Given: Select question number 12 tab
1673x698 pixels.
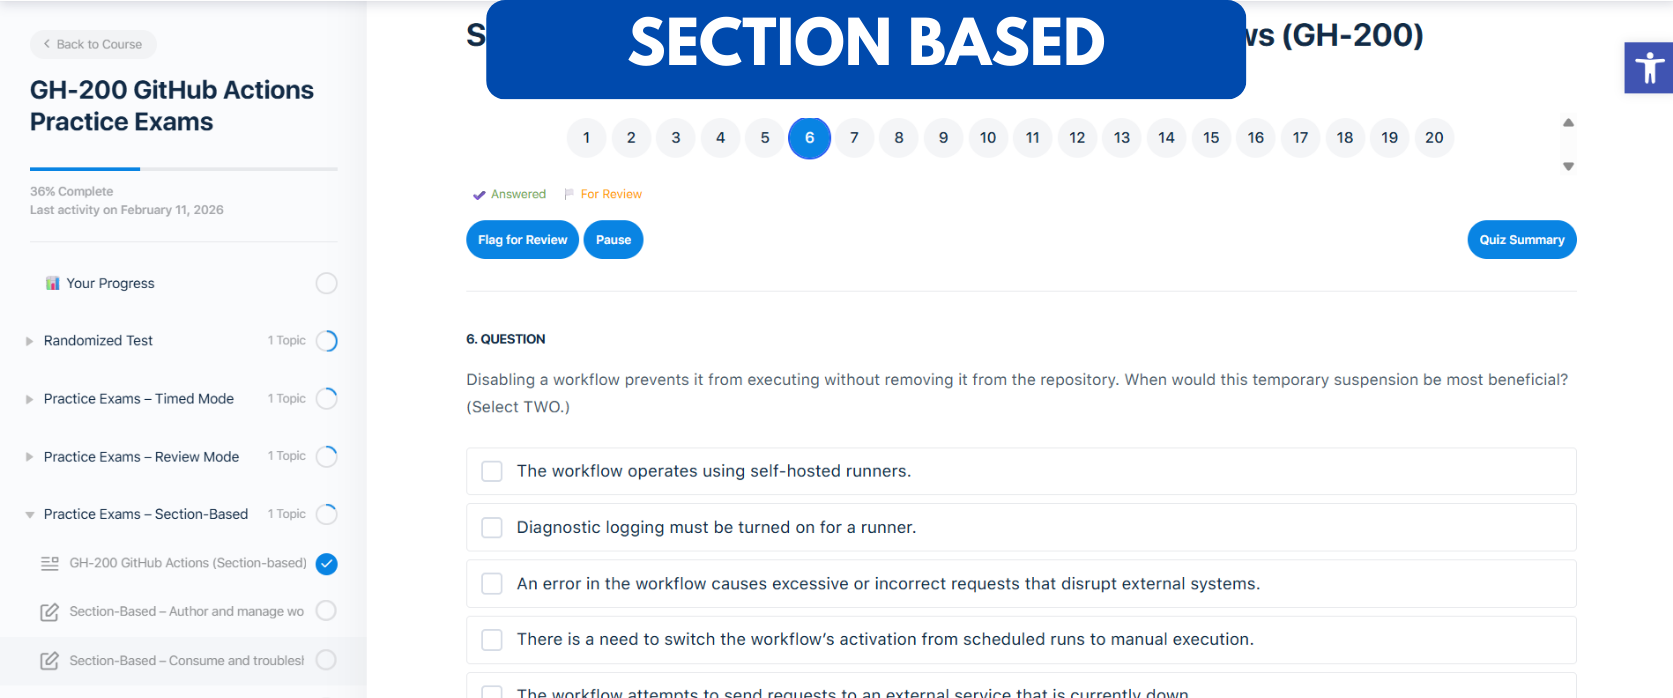Looking at the screenshot, I should click(1077, 138).
